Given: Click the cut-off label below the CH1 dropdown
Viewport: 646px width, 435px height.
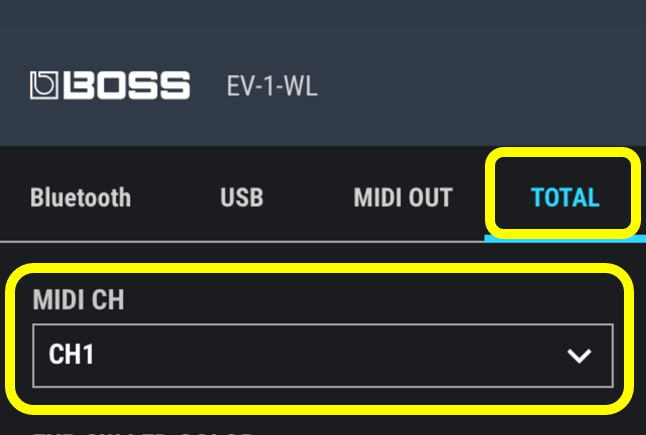Looking at the screenshot, I should (x=140, y=431).
